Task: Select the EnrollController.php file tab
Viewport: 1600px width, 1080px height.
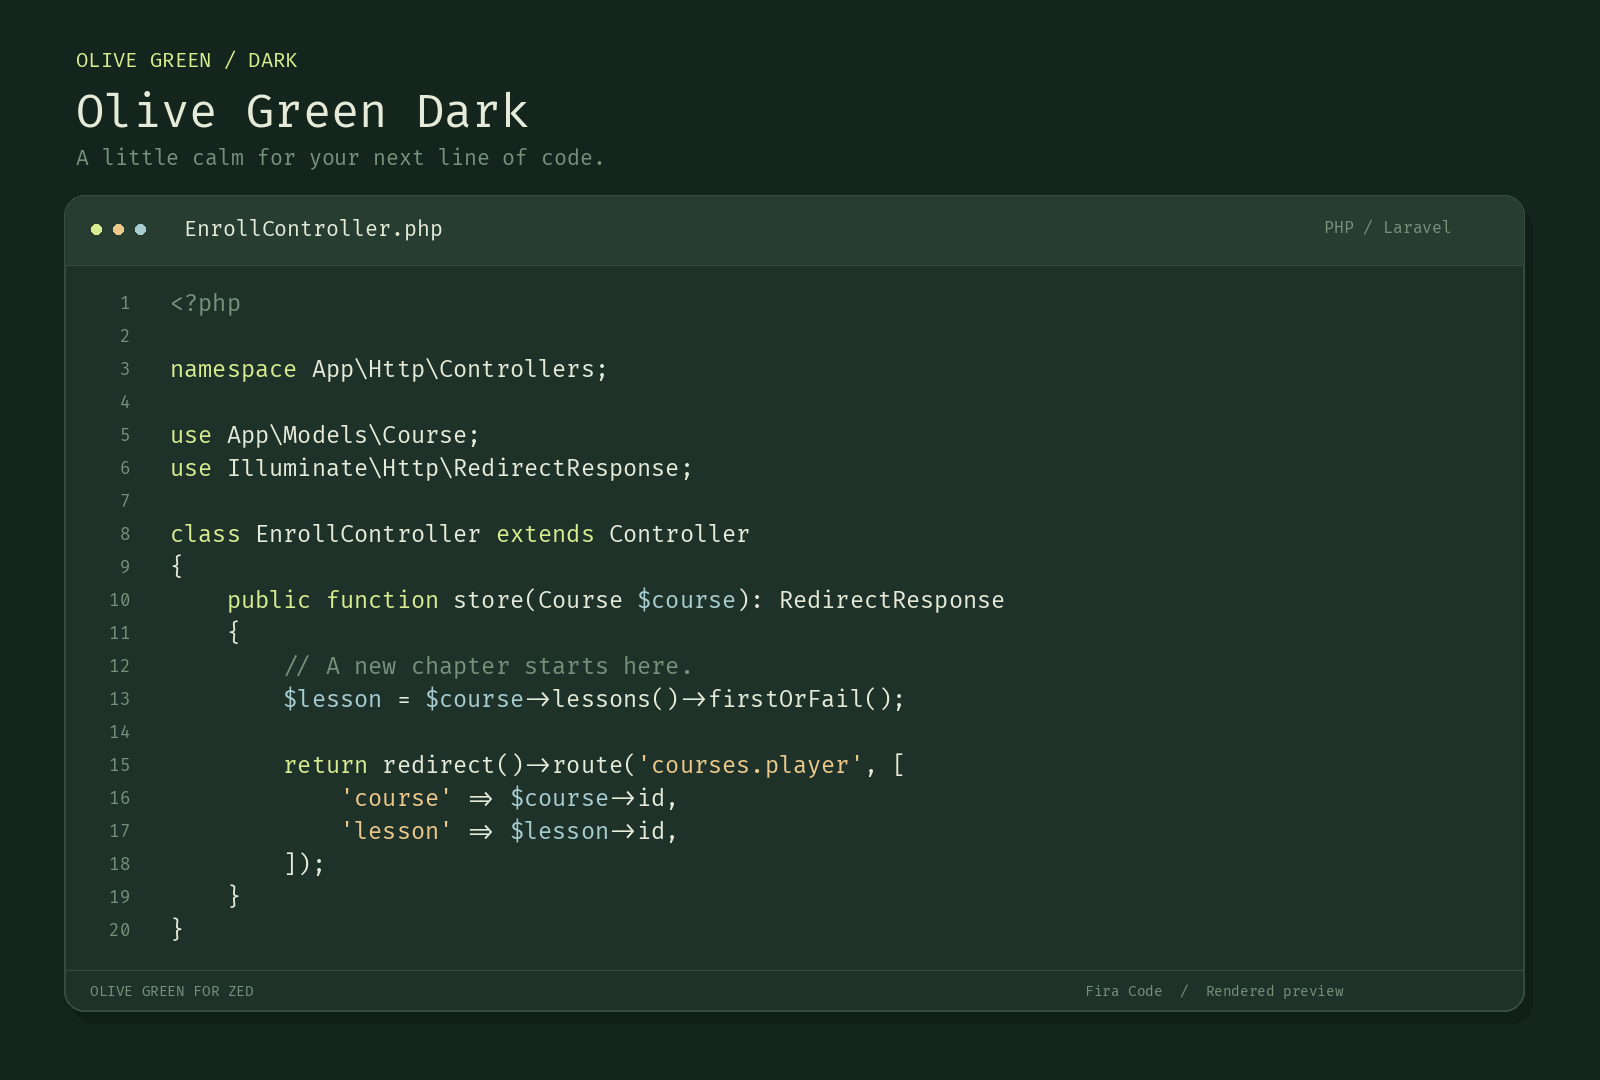Action: [313, 229]
